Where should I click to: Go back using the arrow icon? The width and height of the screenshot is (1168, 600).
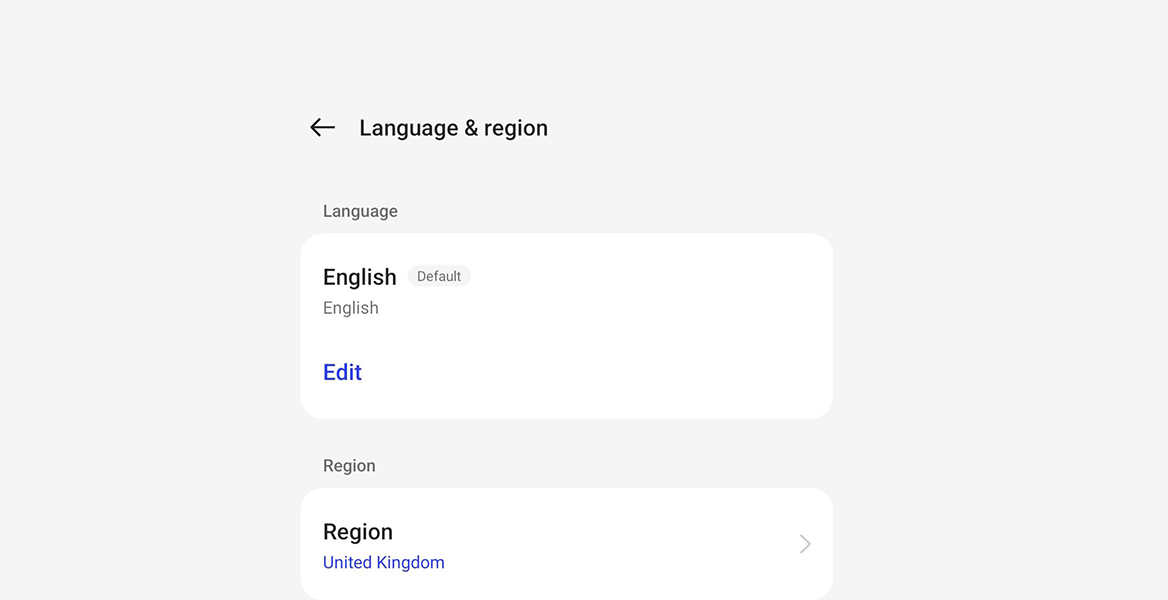pos(322,128)
